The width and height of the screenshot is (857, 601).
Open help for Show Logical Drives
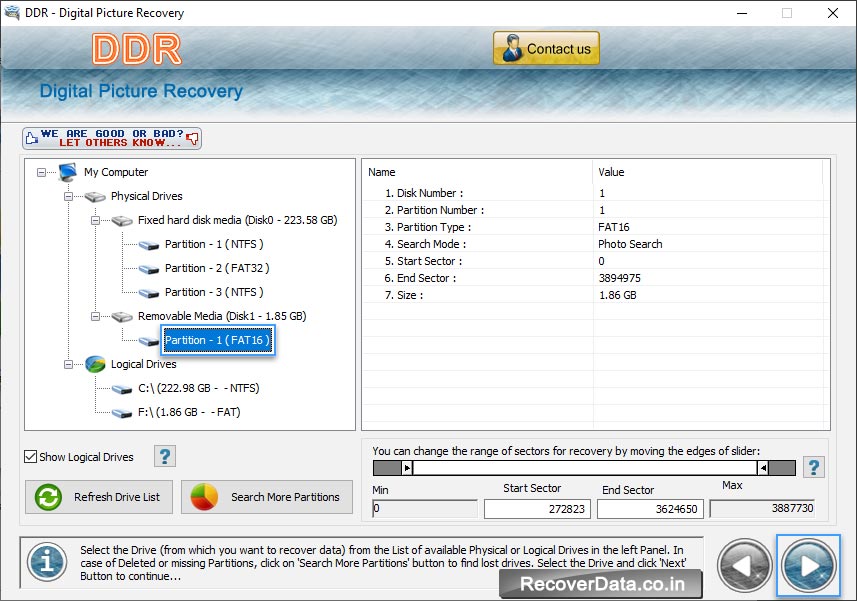[x=165, y=456]
